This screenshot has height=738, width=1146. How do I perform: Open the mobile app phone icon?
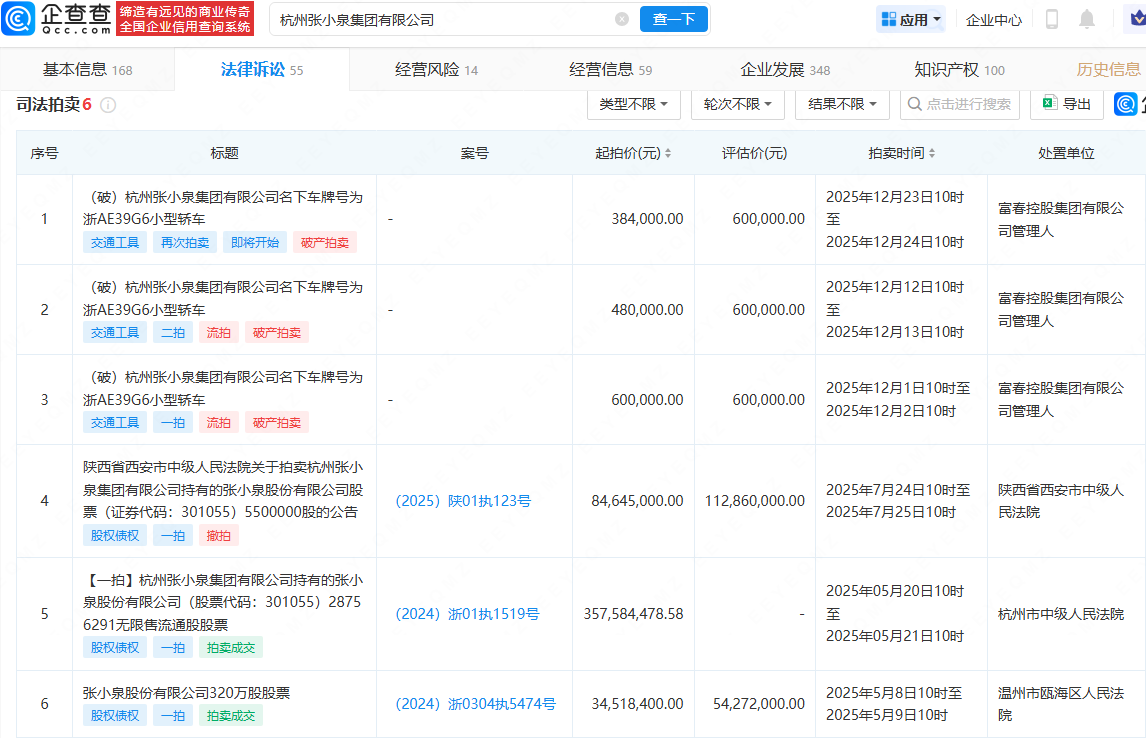1052,19
